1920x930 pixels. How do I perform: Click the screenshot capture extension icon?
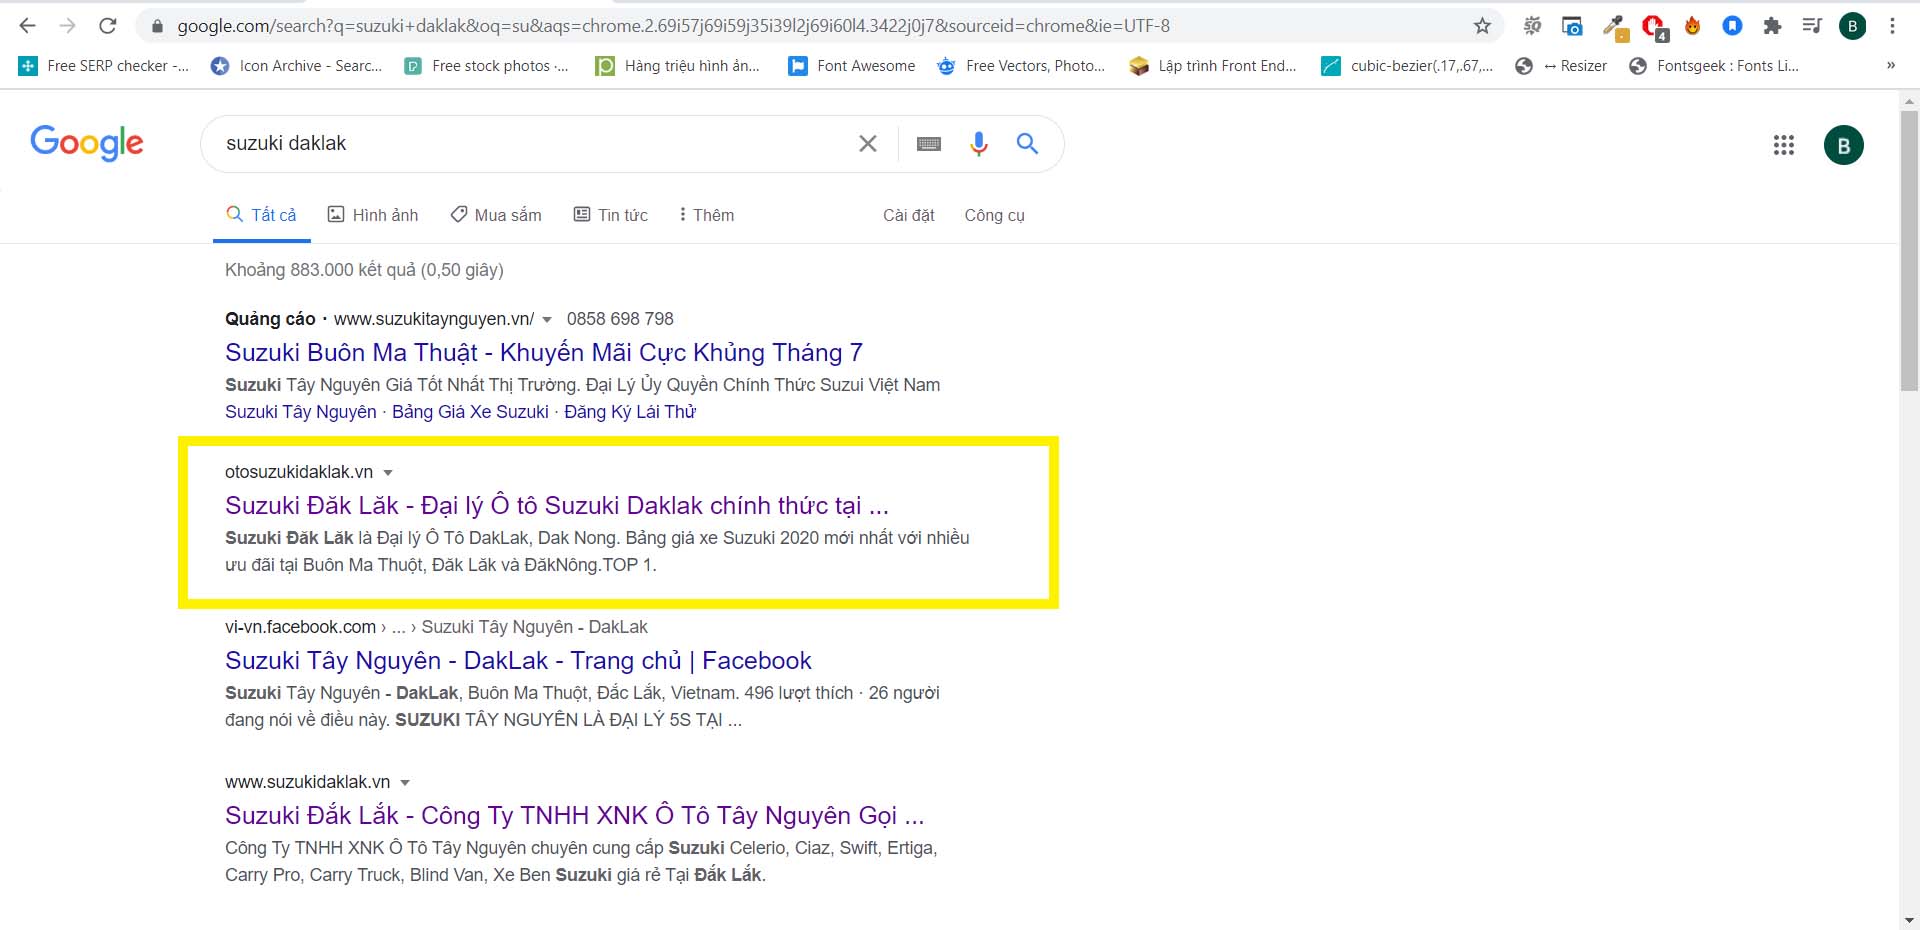[1572, 26]
